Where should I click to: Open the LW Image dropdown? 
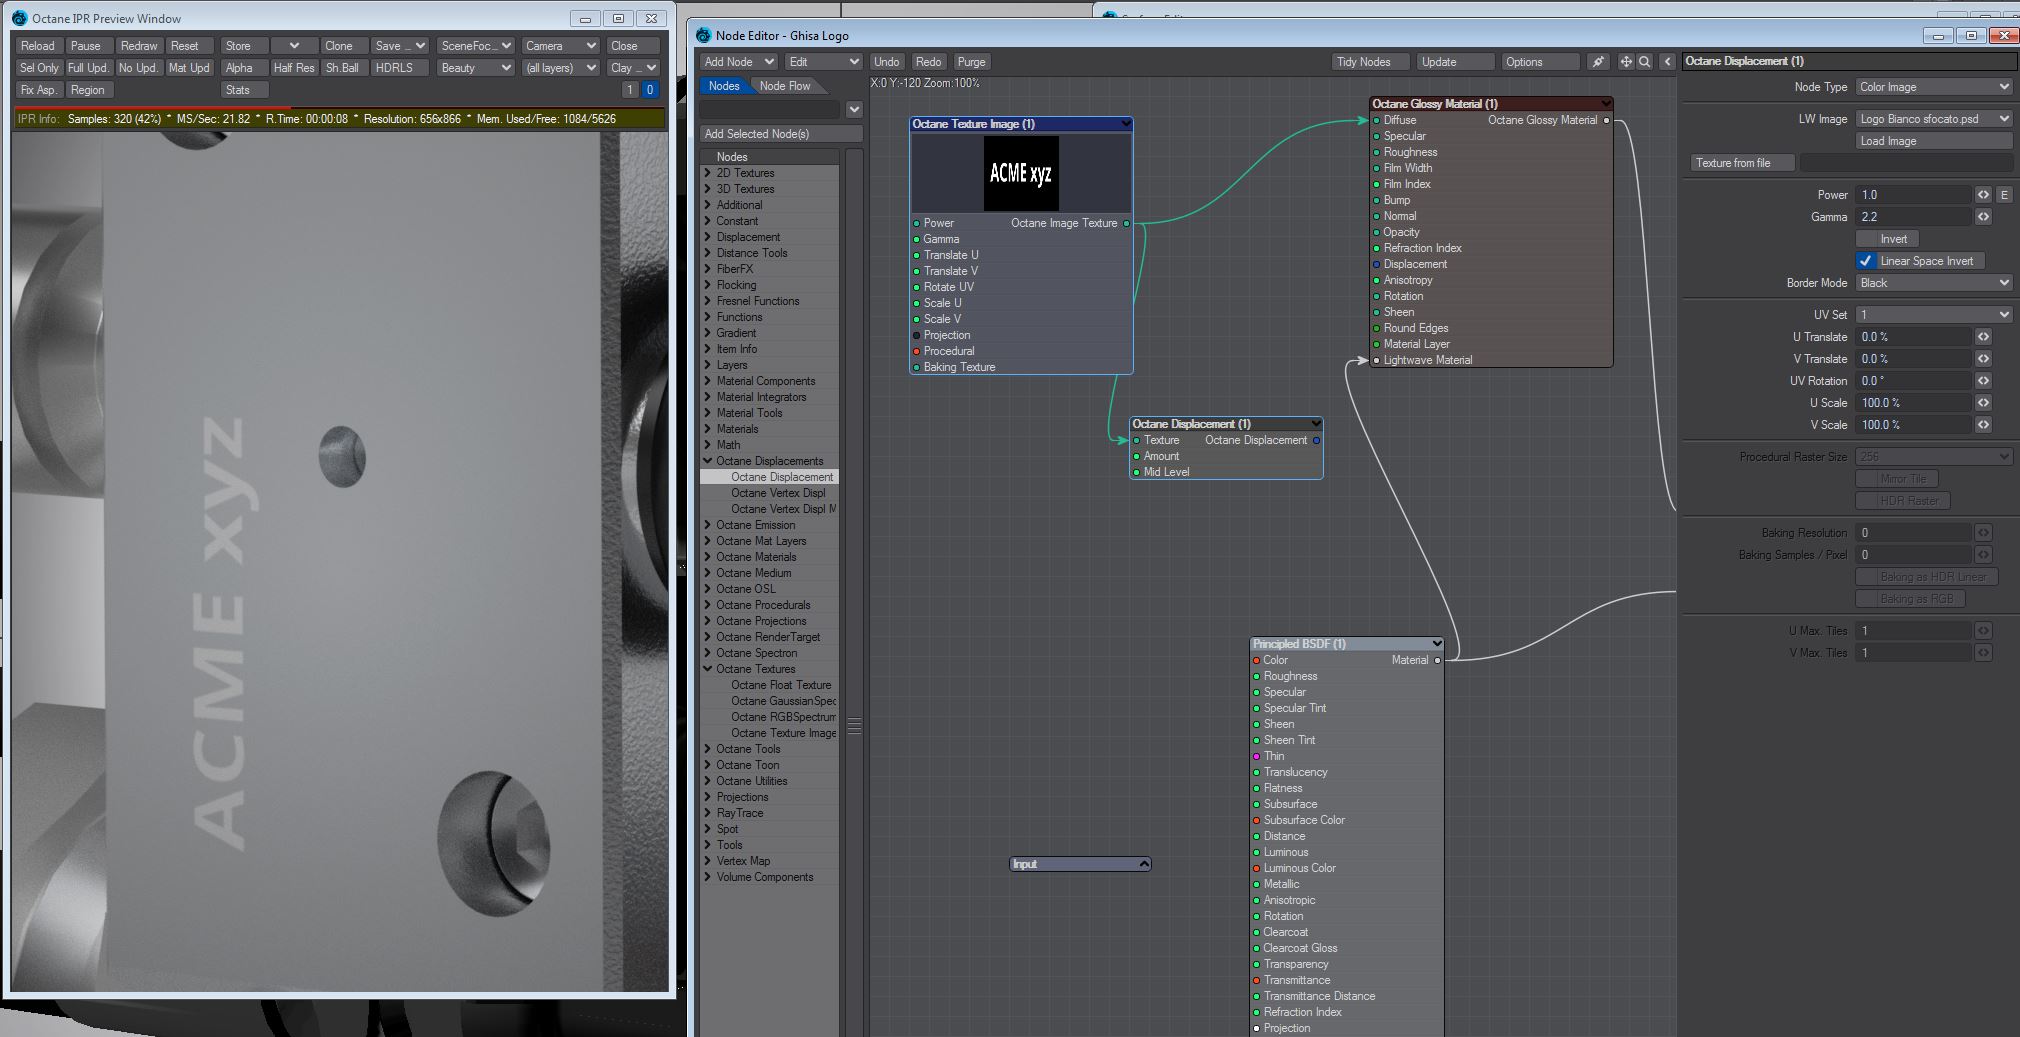(x=1934, y=119)
